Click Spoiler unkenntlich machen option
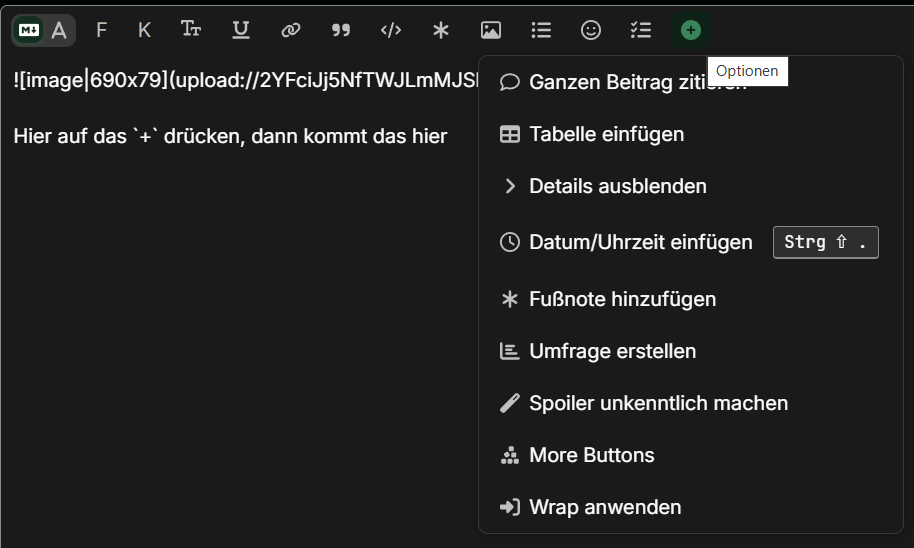This screenshot has width=914, height=548. tap(658, 403)
